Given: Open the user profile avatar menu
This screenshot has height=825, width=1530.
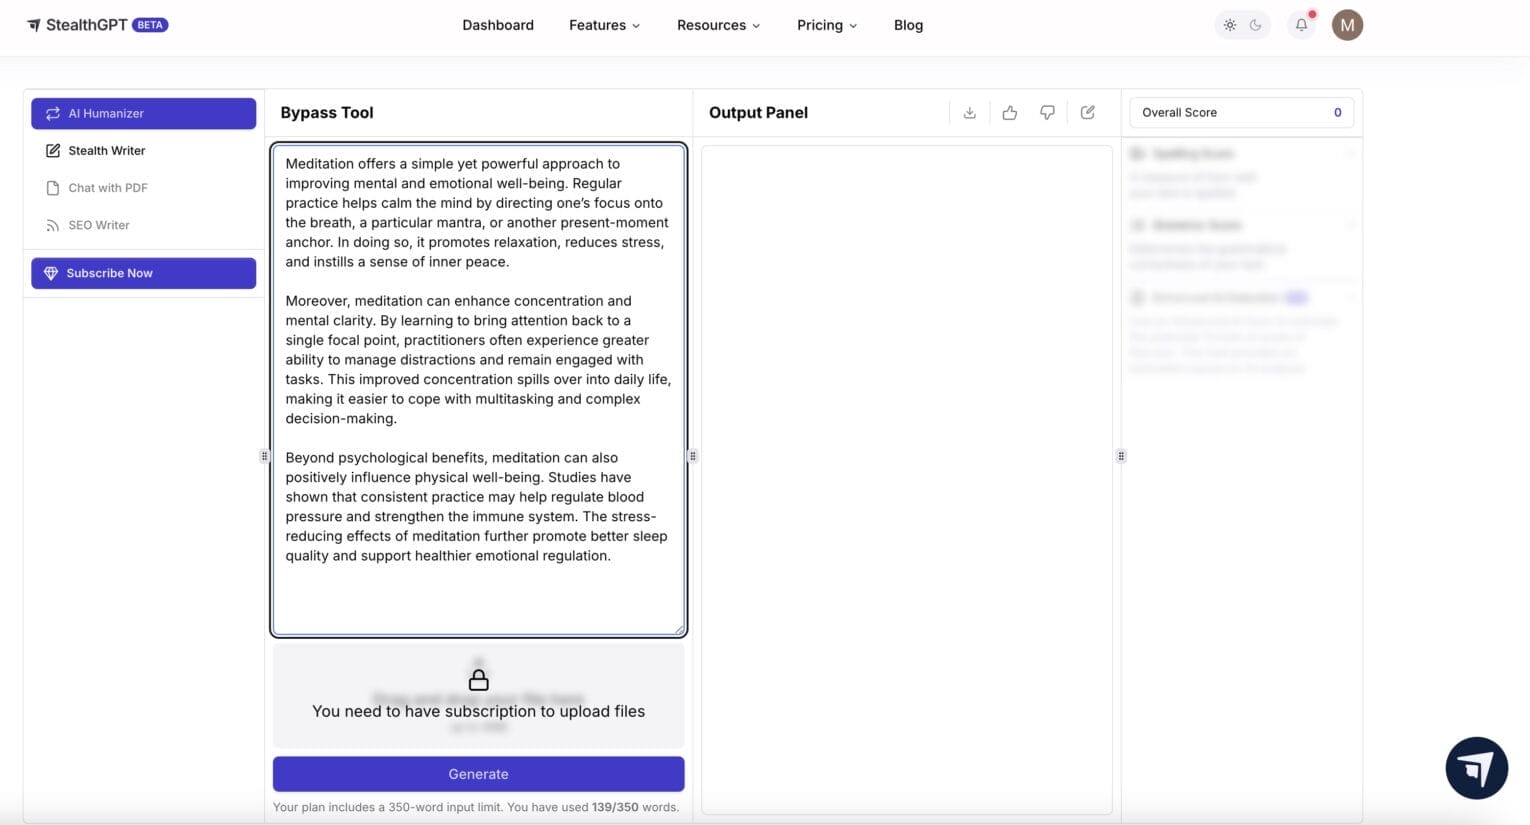Looking at the screenshot, I should click(x=1346, y=24).
